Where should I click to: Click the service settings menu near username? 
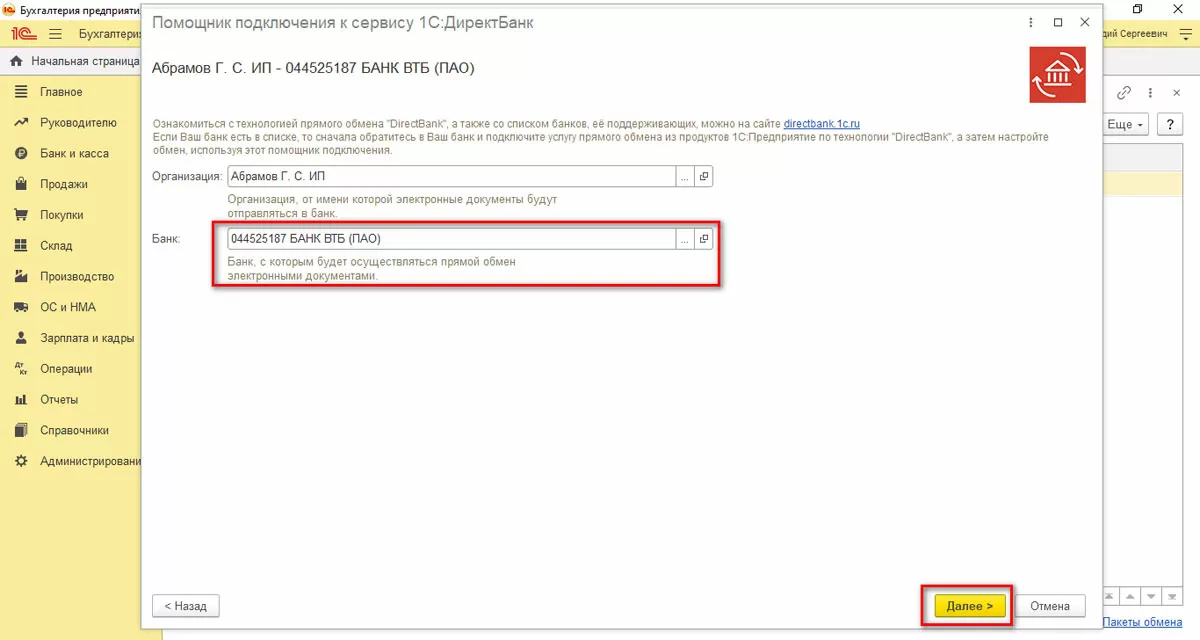(x=1188, y=33)
